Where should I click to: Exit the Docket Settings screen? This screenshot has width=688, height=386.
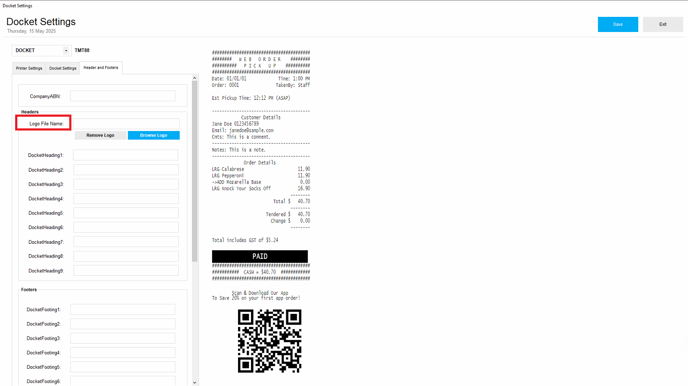point(663,25)
